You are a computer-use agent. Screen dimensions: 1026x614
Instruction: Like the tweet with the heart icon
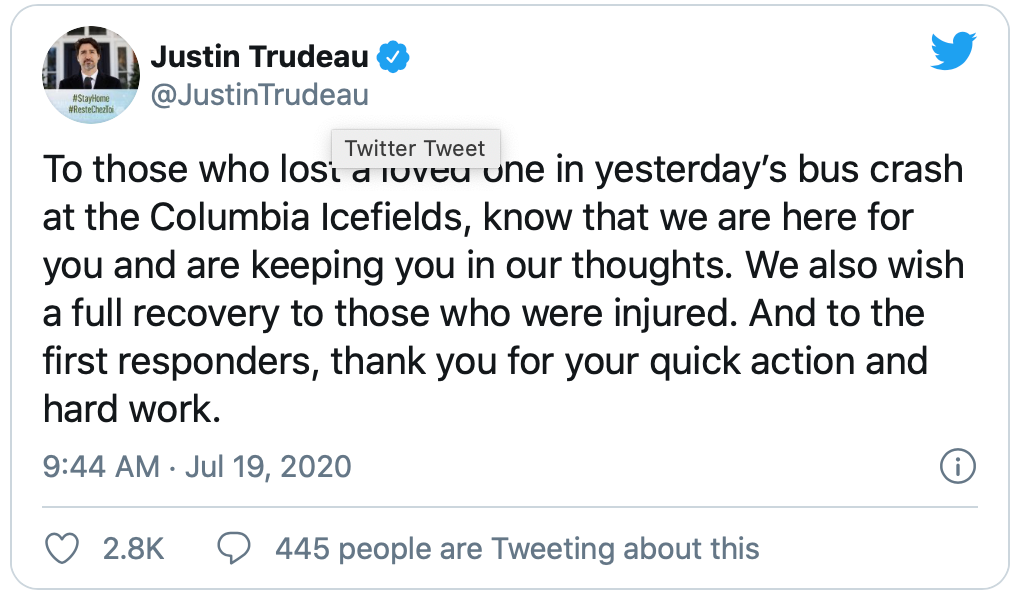[x=63, y=548]
